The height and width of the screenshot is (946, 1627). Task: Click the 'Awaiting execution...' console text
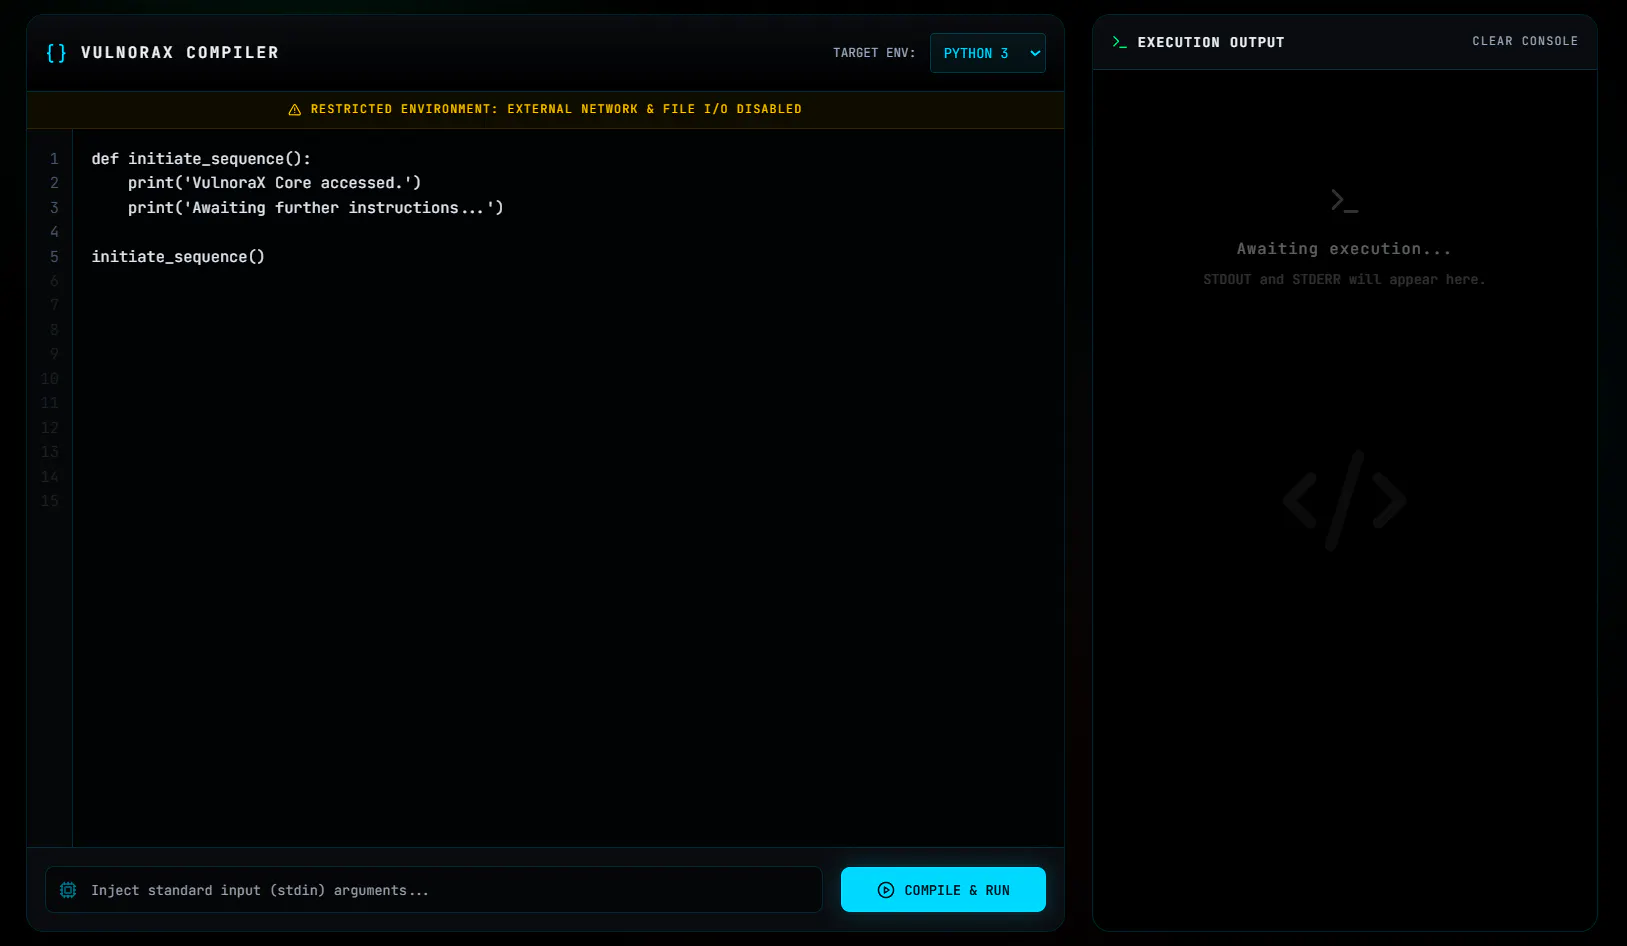tap(1344, 249)
